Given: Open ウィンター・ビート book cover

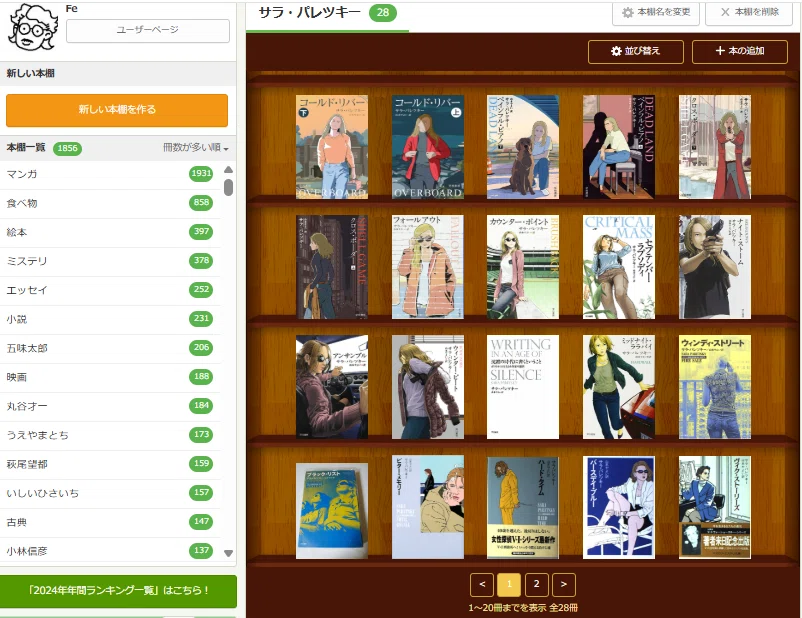Looking at the screenshot, I should tap(428, 387).
